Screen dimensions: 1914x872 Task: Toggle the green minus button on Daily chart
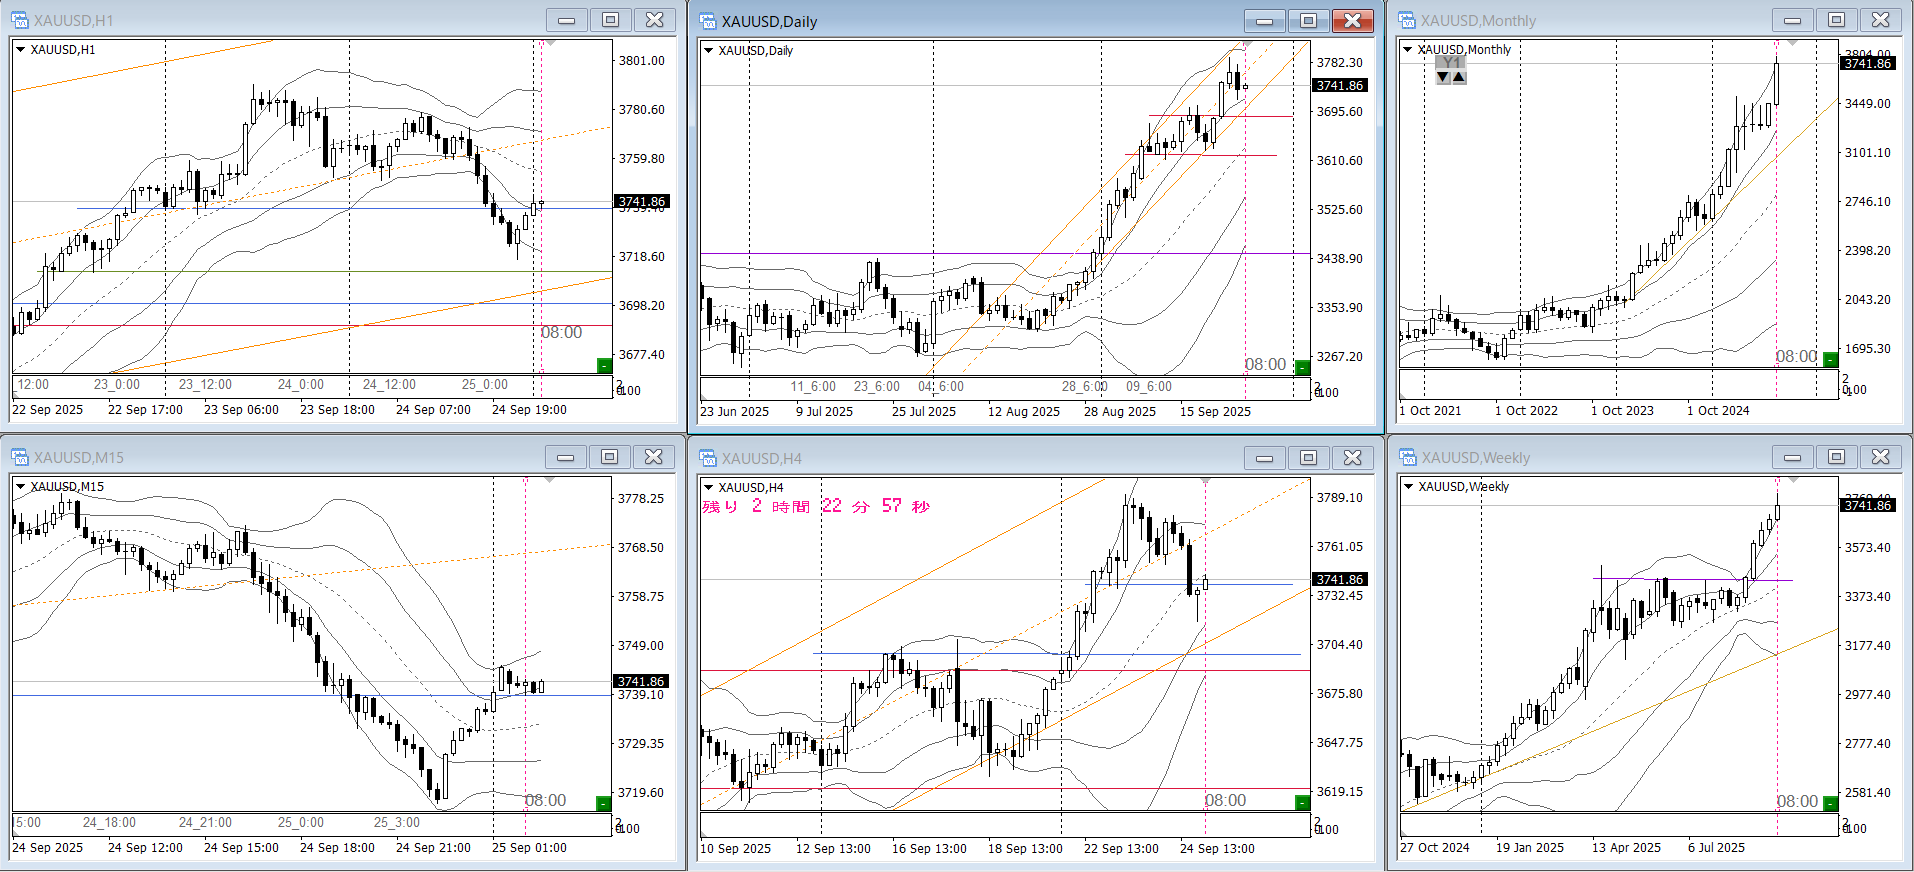point(1302,367)
